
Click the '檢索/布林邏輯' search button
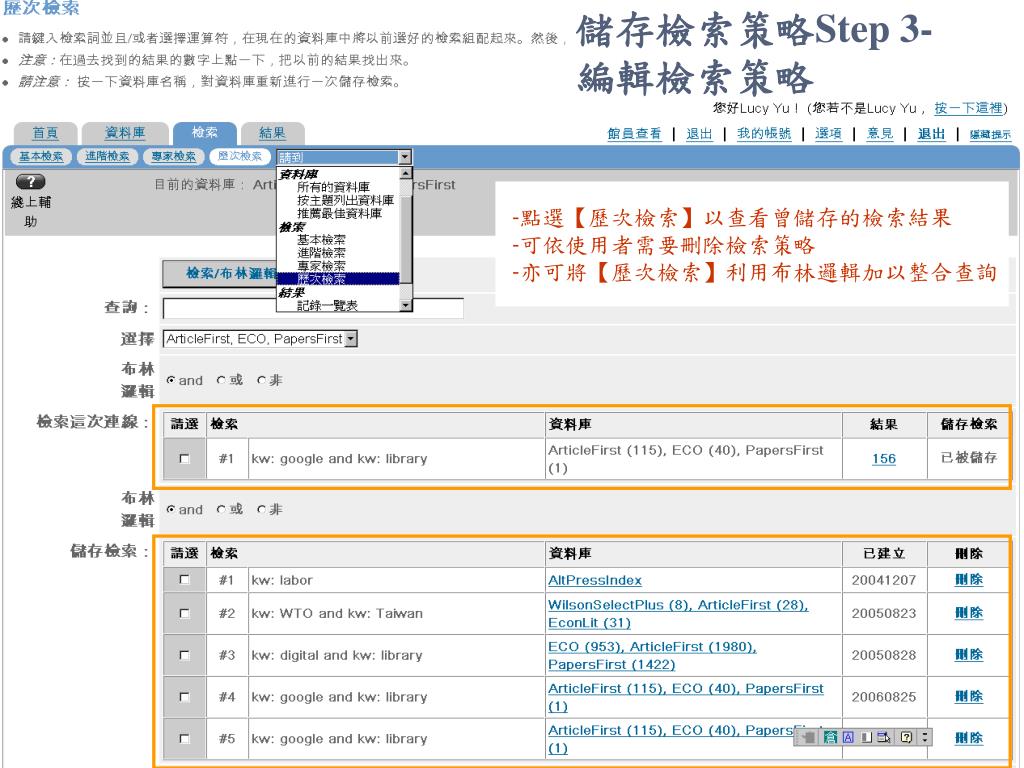tap(219, 274)
